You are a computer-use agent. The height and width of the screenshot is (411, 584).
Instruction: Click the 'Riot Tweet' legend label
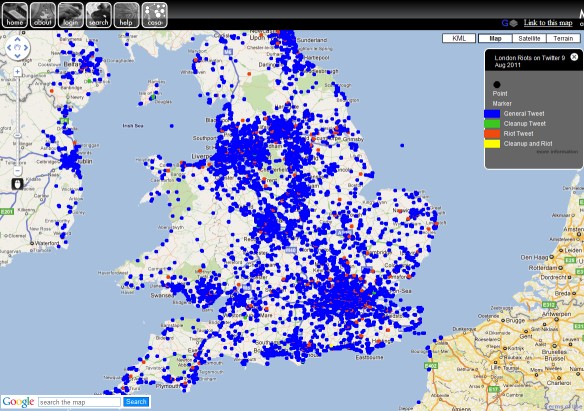click(518, 134)
